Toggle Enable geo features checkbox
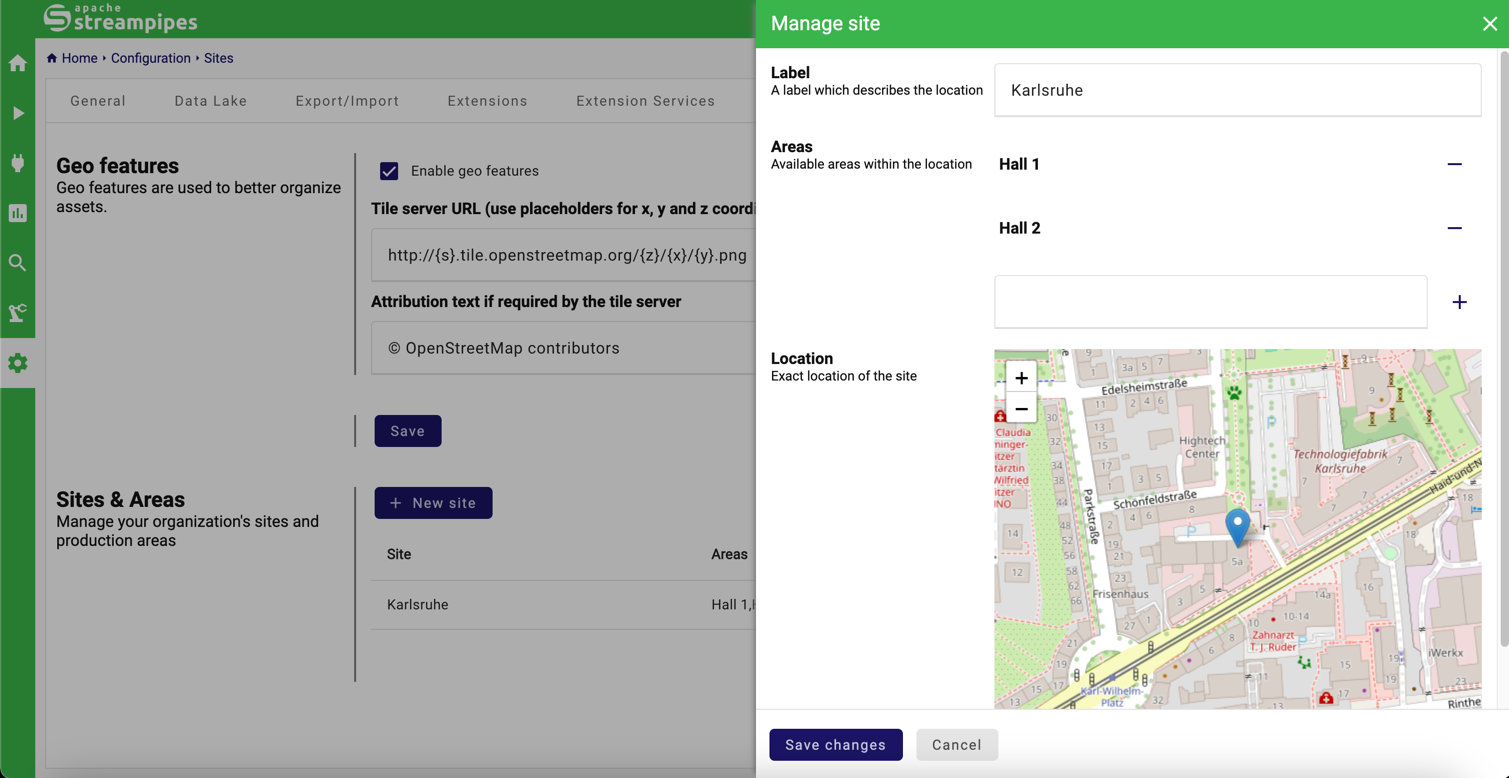Screen dimensions: 1509x778 (389, 171)
